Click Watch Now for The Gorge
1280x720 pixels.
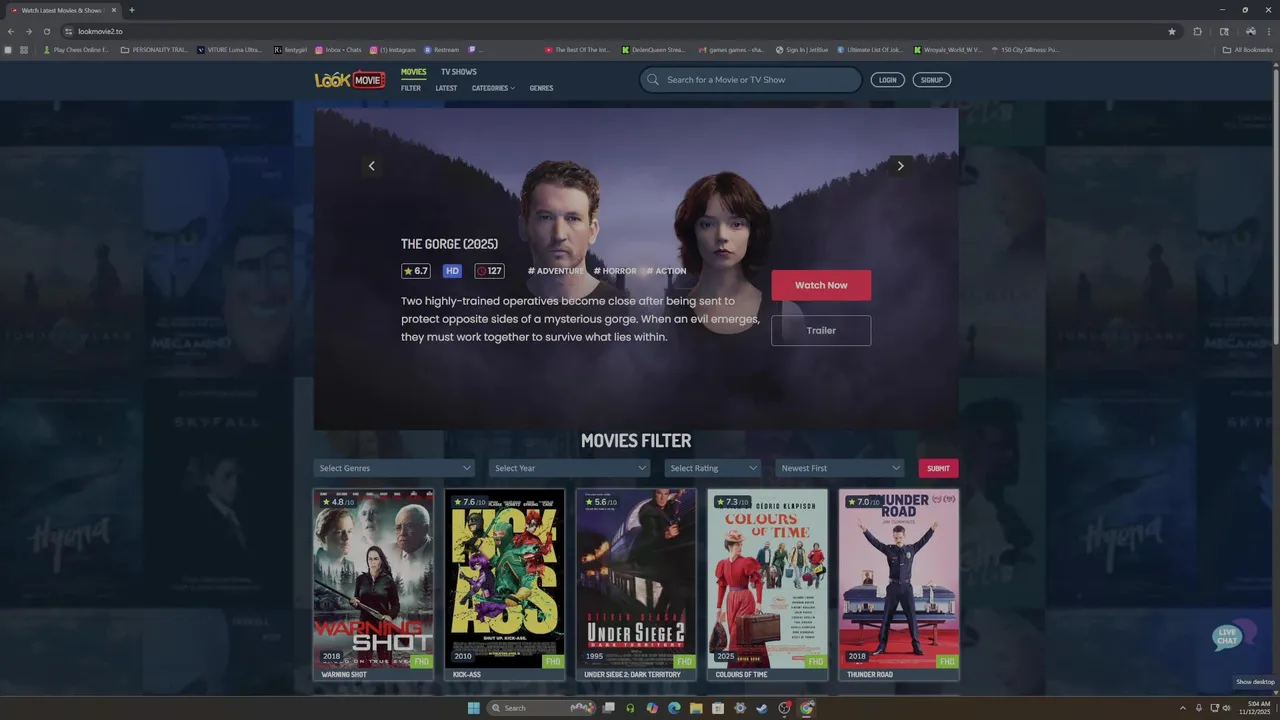[821, 285]
